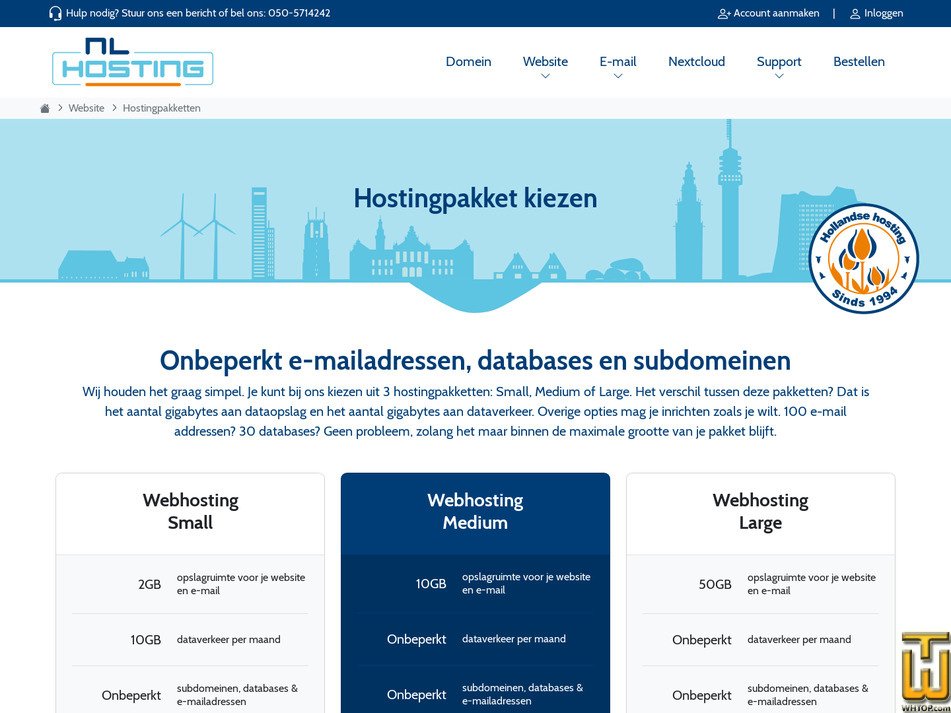Click Onbeperkt dataverkeer value in Large card
This screenshot has width=951, height=713.
pyautogui.click(x=702, y=640)
